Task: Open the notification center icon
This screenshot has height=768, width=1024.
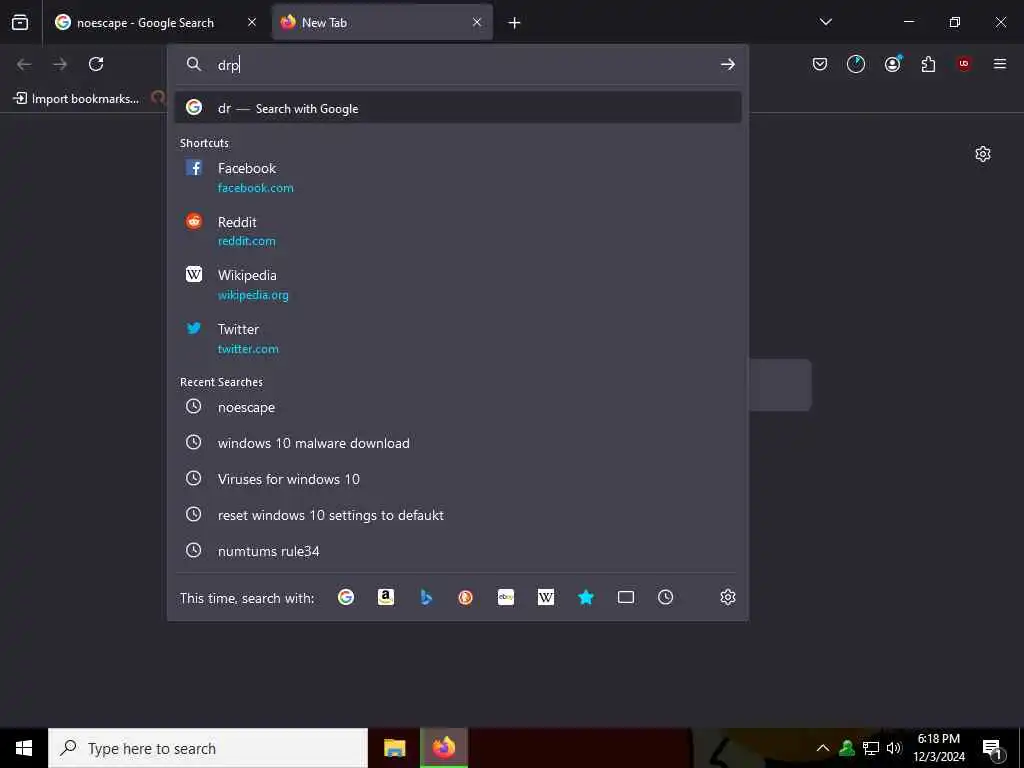Action: pos(993,748)
